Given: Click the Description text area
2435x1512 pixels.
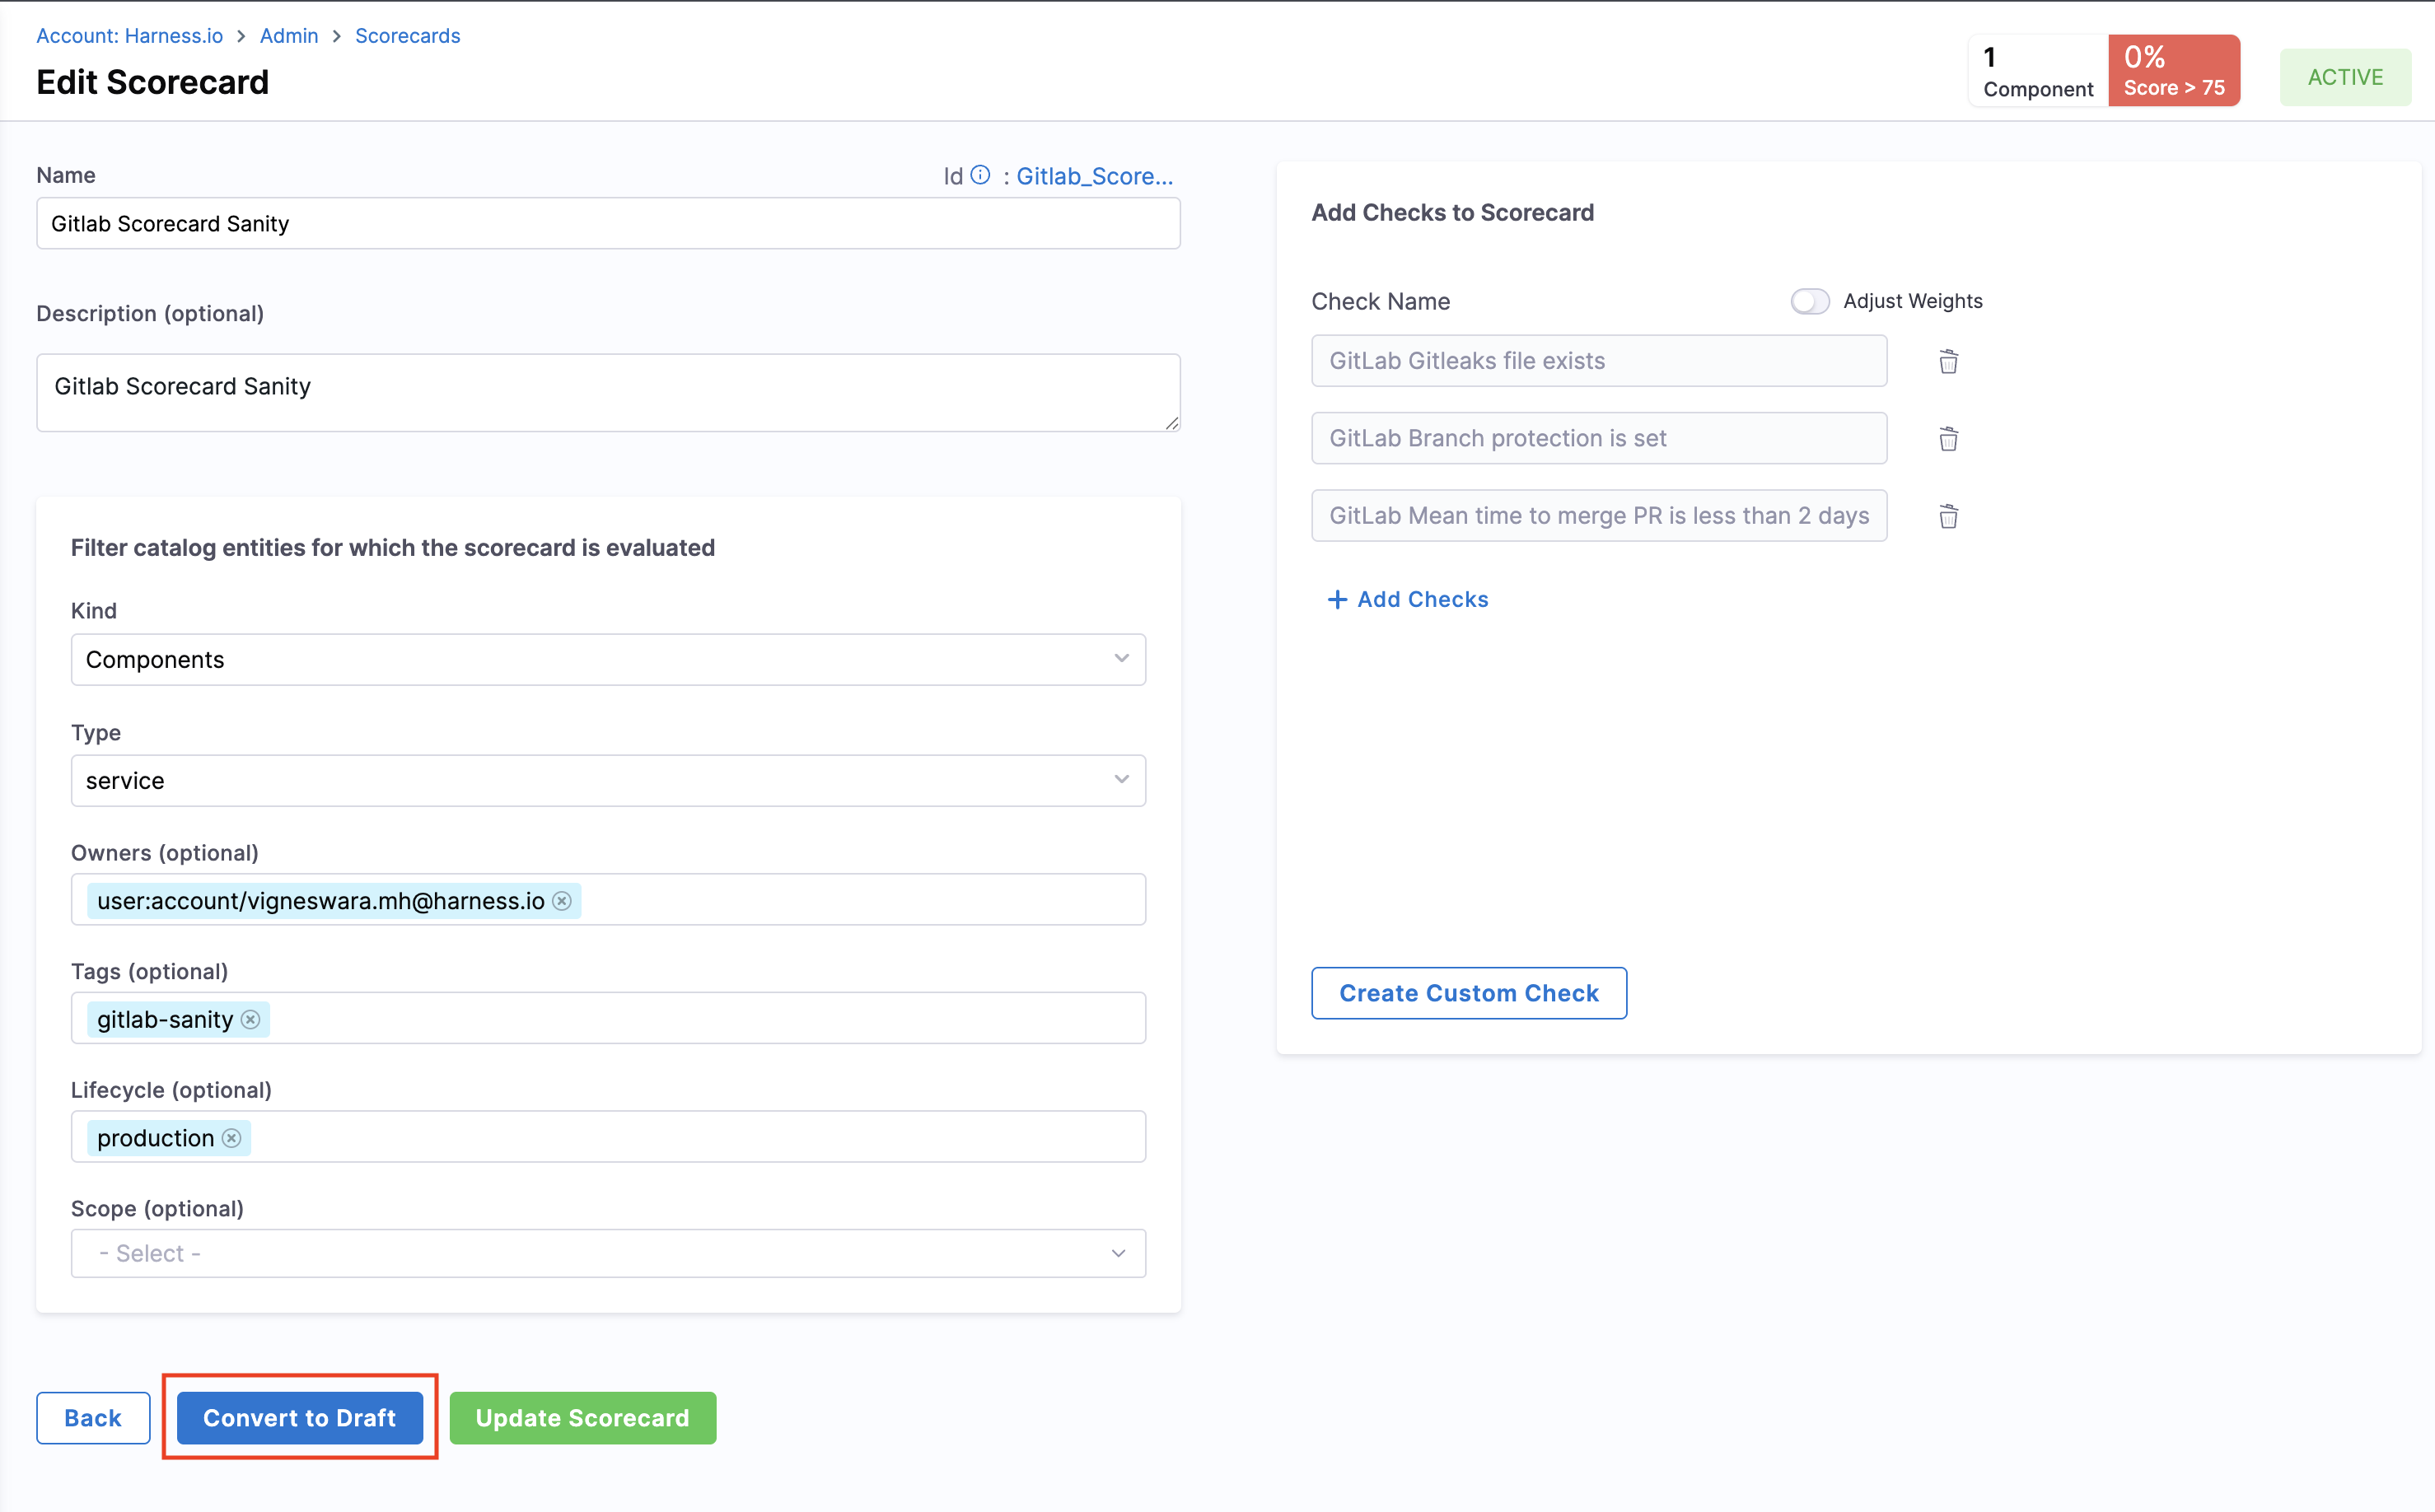Looking at the screenshot, I should pos(607,392).
